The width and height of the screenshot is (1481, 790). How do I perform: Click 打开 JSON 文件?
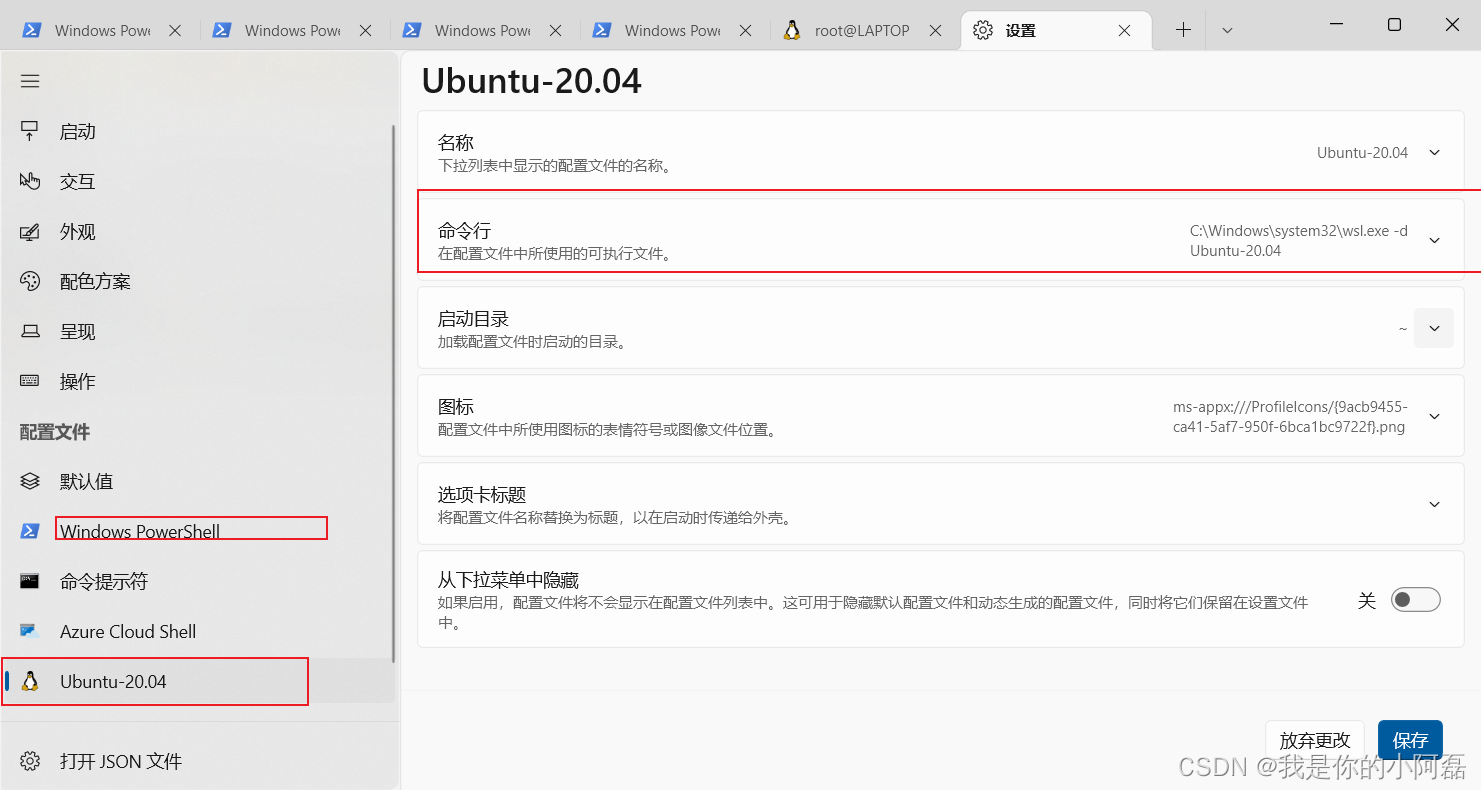pos(198,761)
